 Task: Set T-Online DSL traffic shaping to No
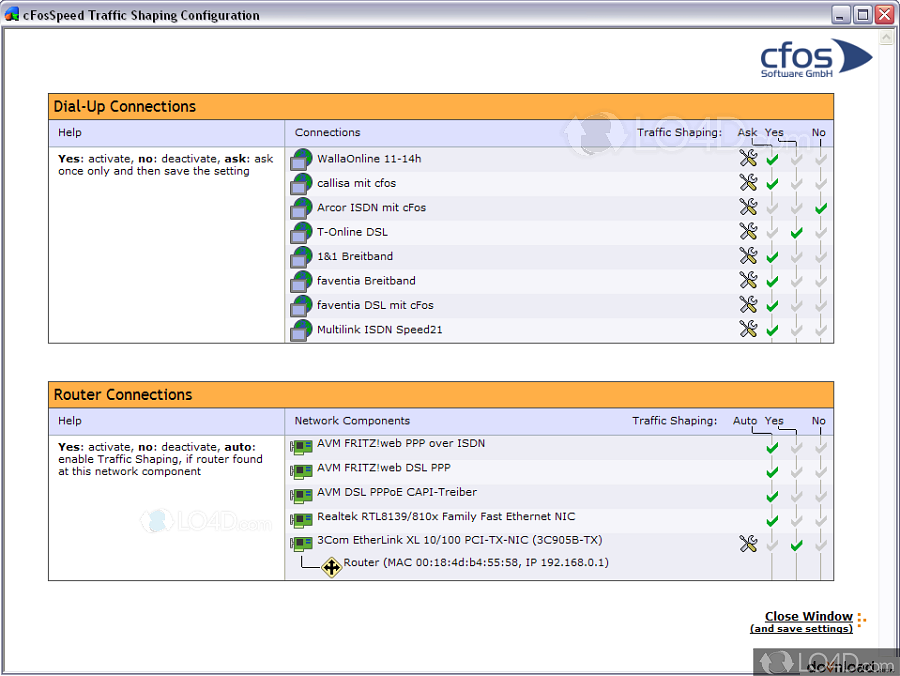[x=821, y=232]
